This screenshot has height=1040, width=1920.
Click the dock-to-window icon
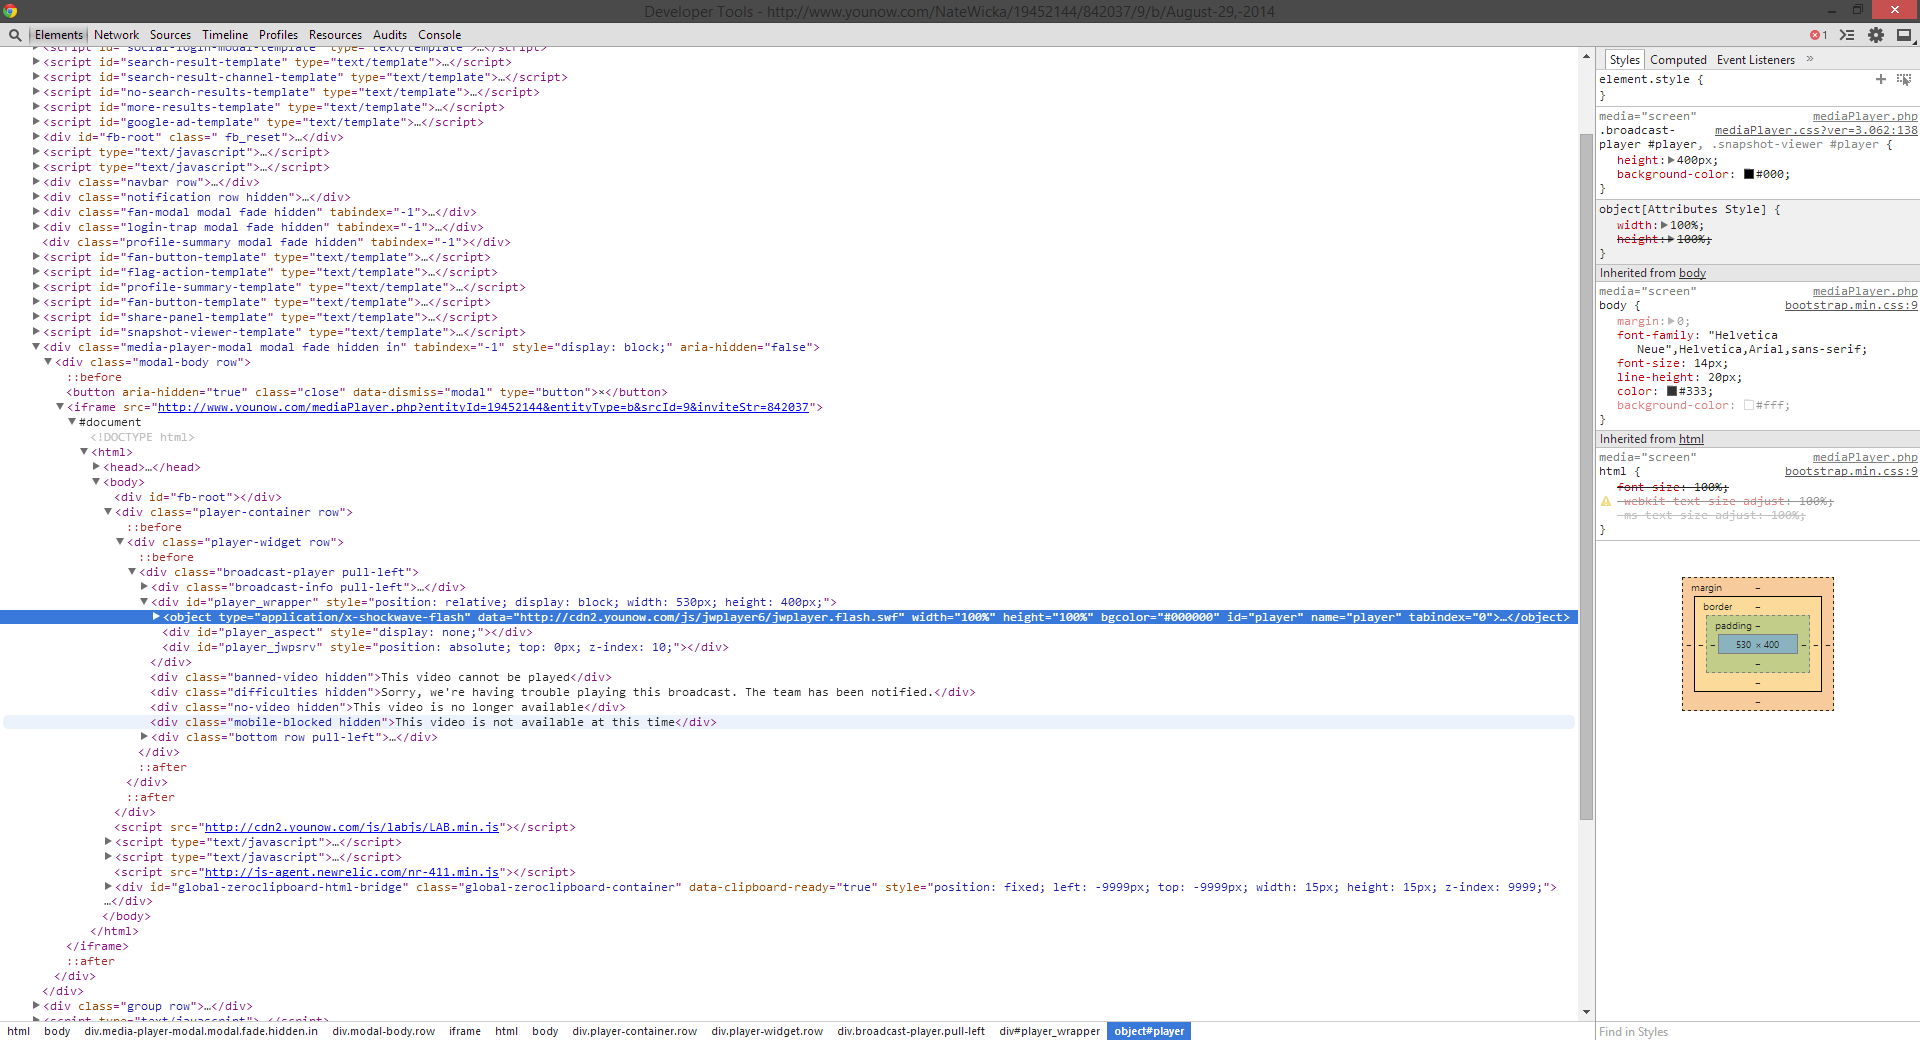point(1905,35)
